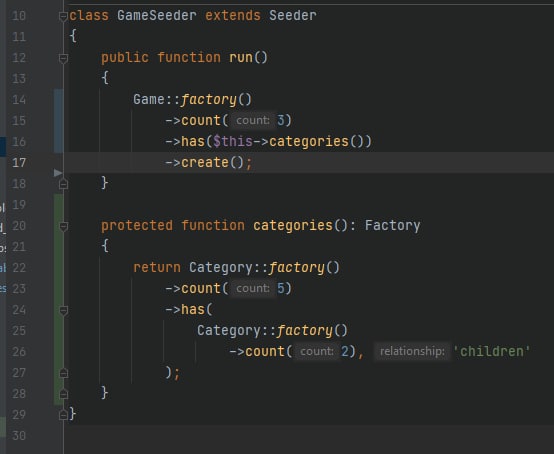Collapse the categories() function fold marker
The width and height of the screenshot is (554, 454).
click(x=63, y=226)
